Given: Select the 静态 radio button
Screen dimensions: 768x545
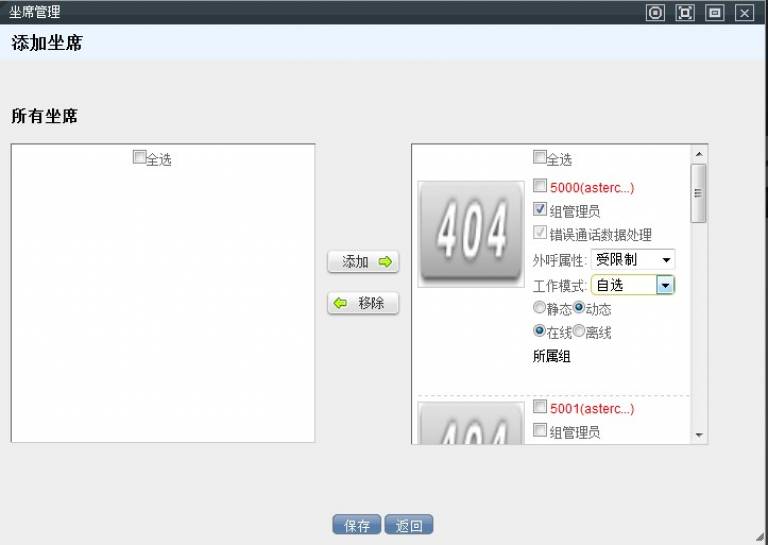Looking at the screenshot, I should coord(540,308).
